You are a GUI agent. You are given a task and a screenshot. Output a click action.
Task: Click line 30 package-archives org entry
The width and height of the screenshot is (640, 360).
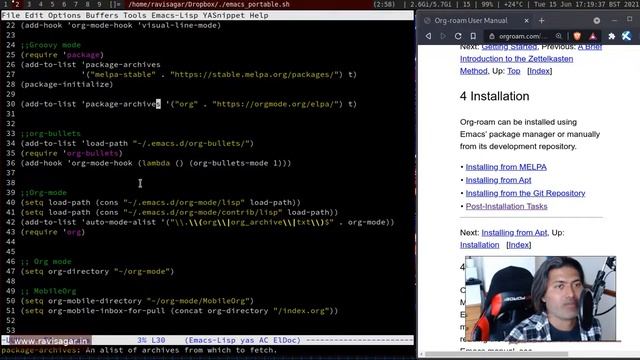189,104
